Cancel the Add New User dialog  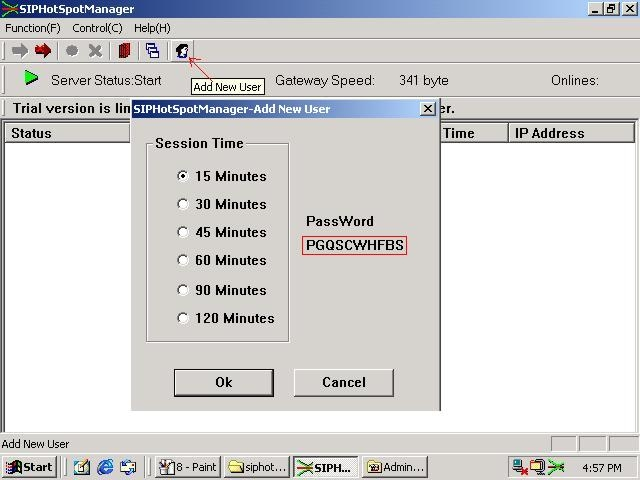point(344,382)
